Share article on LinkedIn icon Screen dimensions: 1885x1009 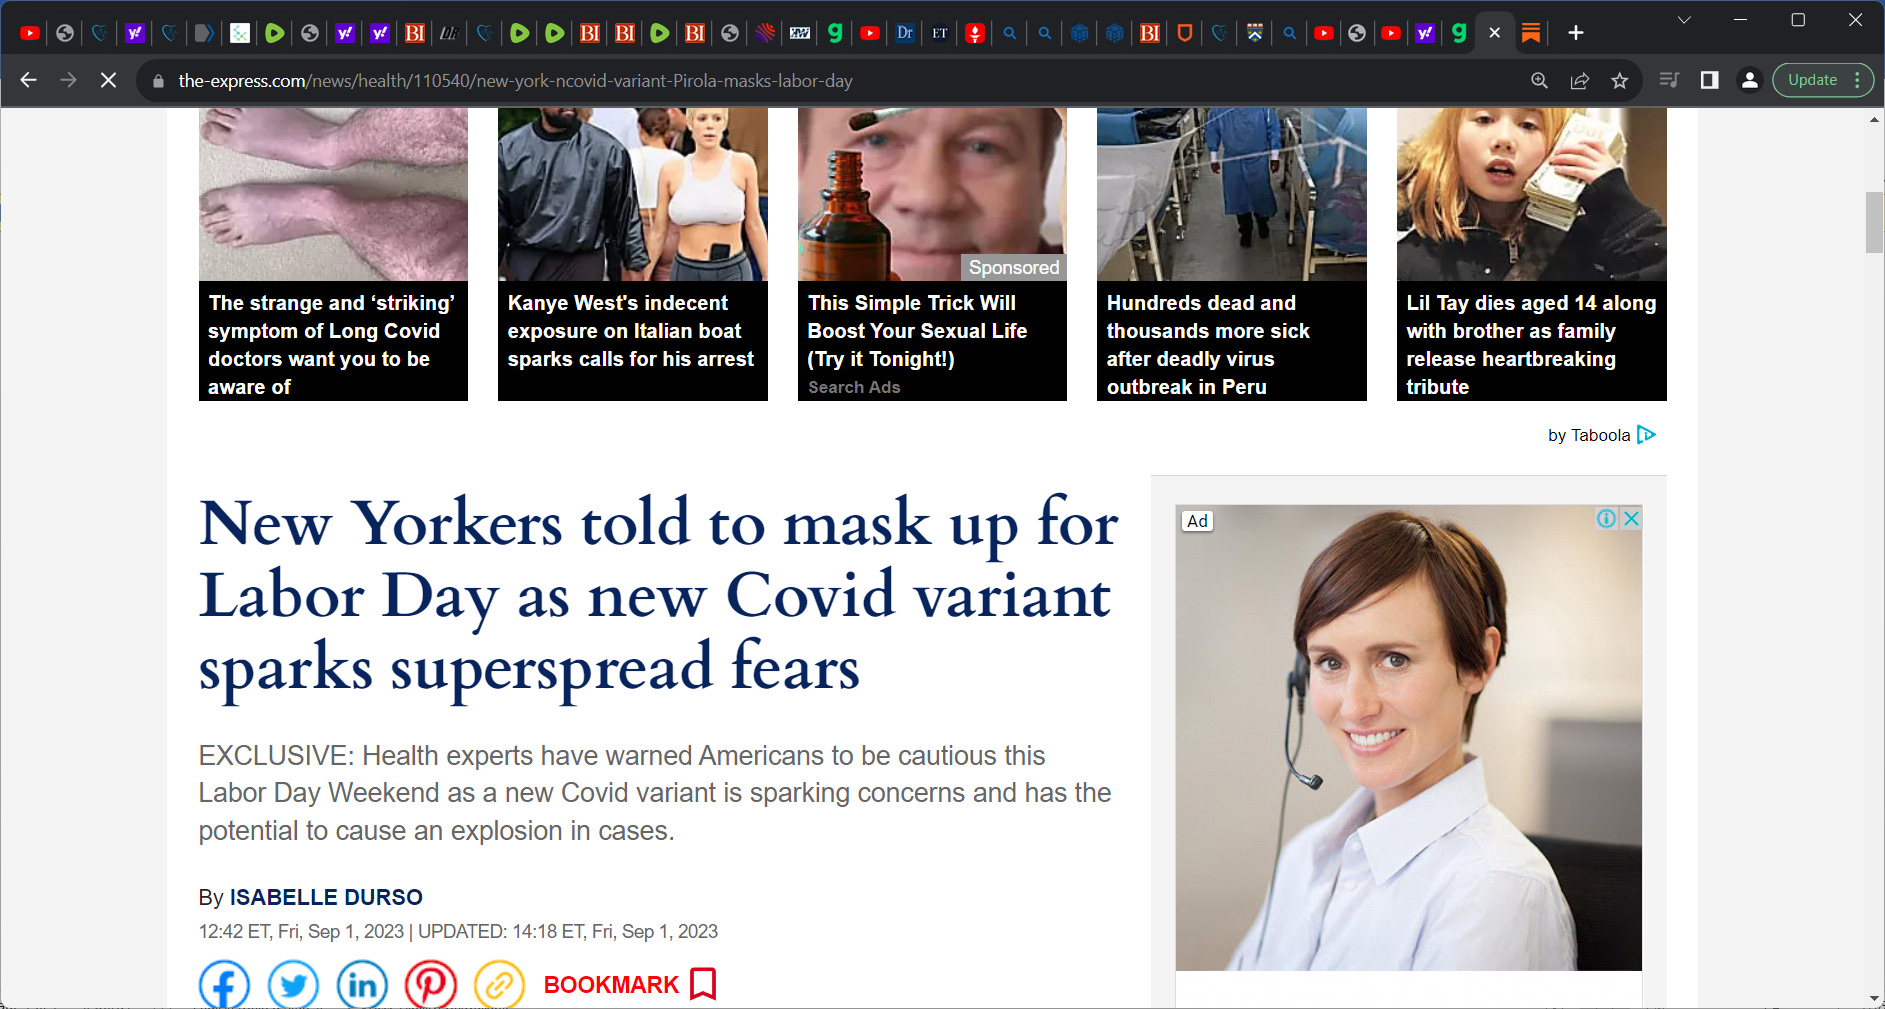(x=362, y=985)
